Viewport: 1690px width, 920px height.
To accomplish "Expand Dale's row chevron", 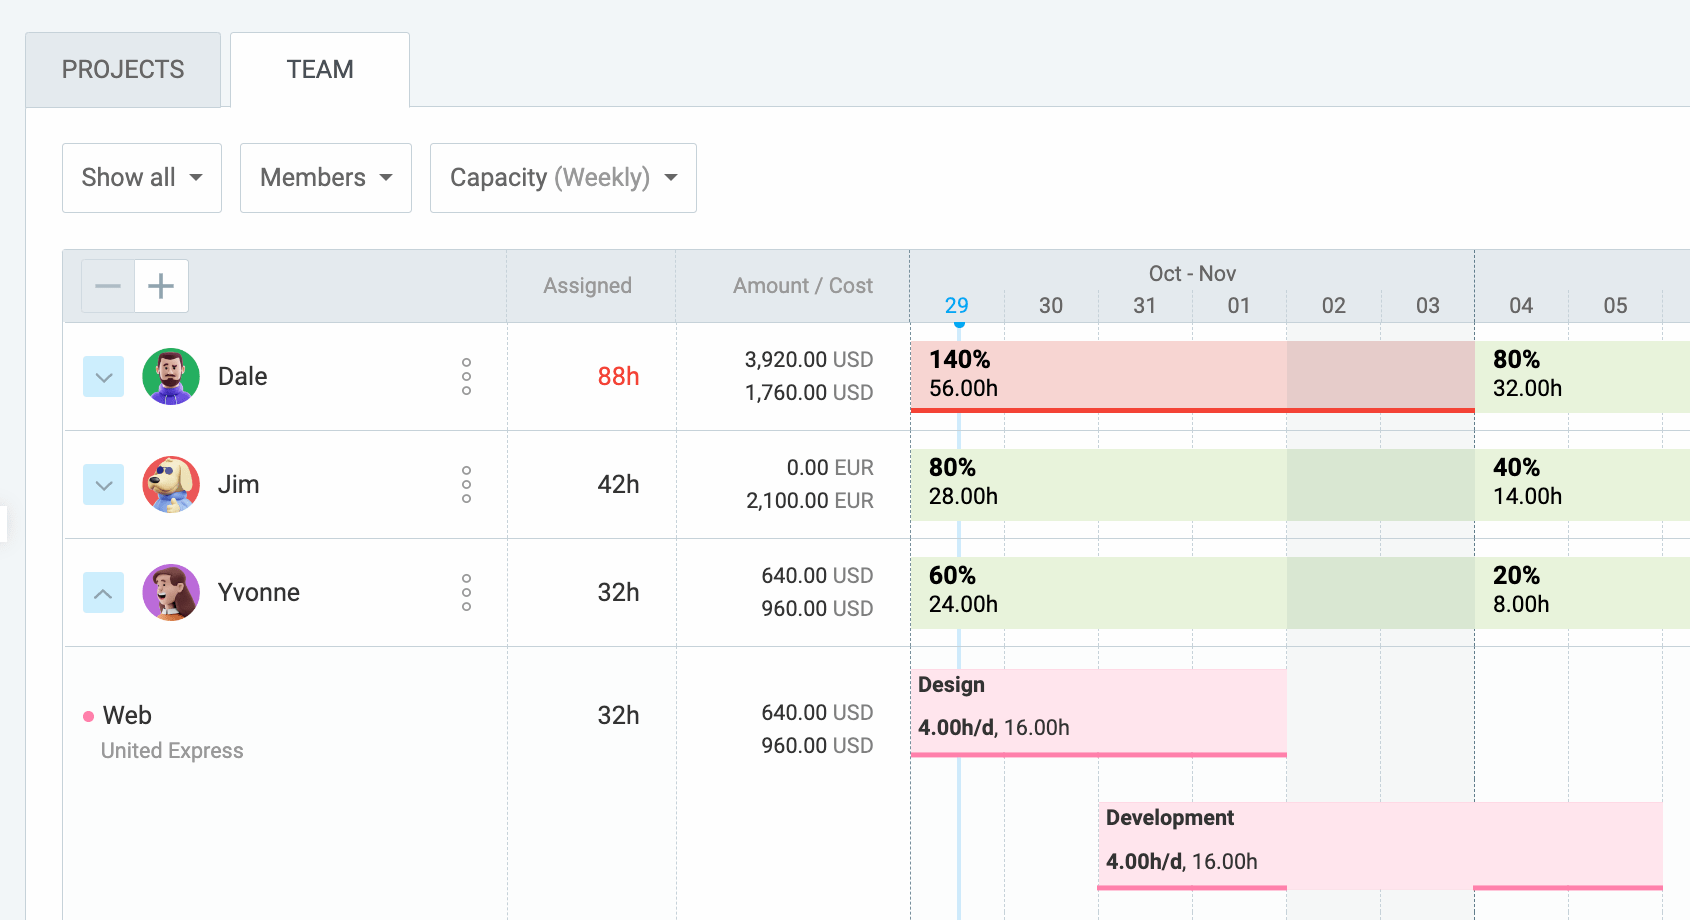I will coord(103,377).
